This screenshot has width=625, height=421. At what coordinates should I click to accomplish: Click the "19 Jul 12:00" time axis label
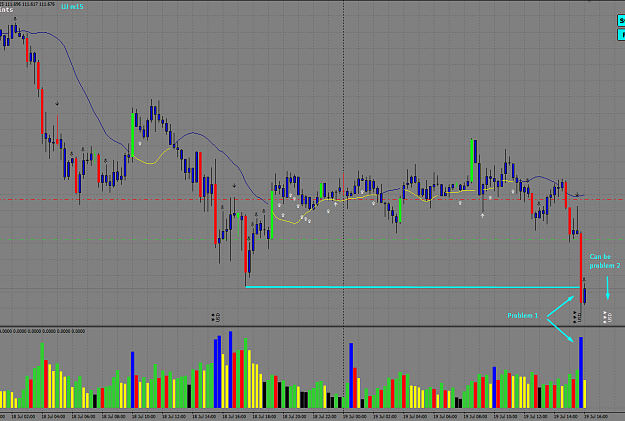pyautogui.click(x=535, y=416)
